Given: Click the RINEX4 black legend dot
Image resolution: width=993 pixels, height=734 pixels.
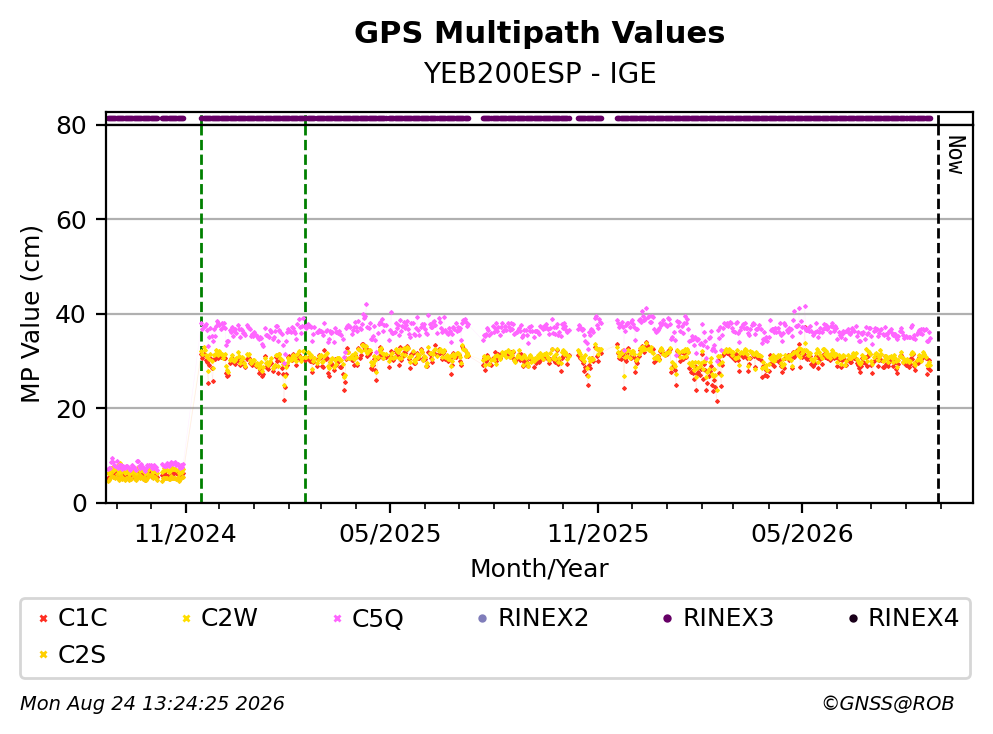Looking at the screenshot, I should point(853,618).
